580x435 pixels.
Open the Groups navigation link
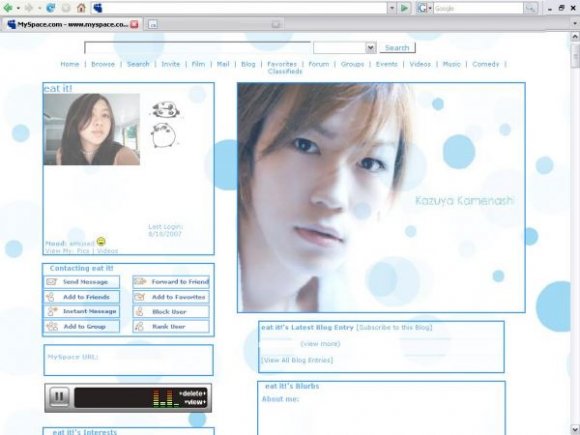[x=353, y=64]
